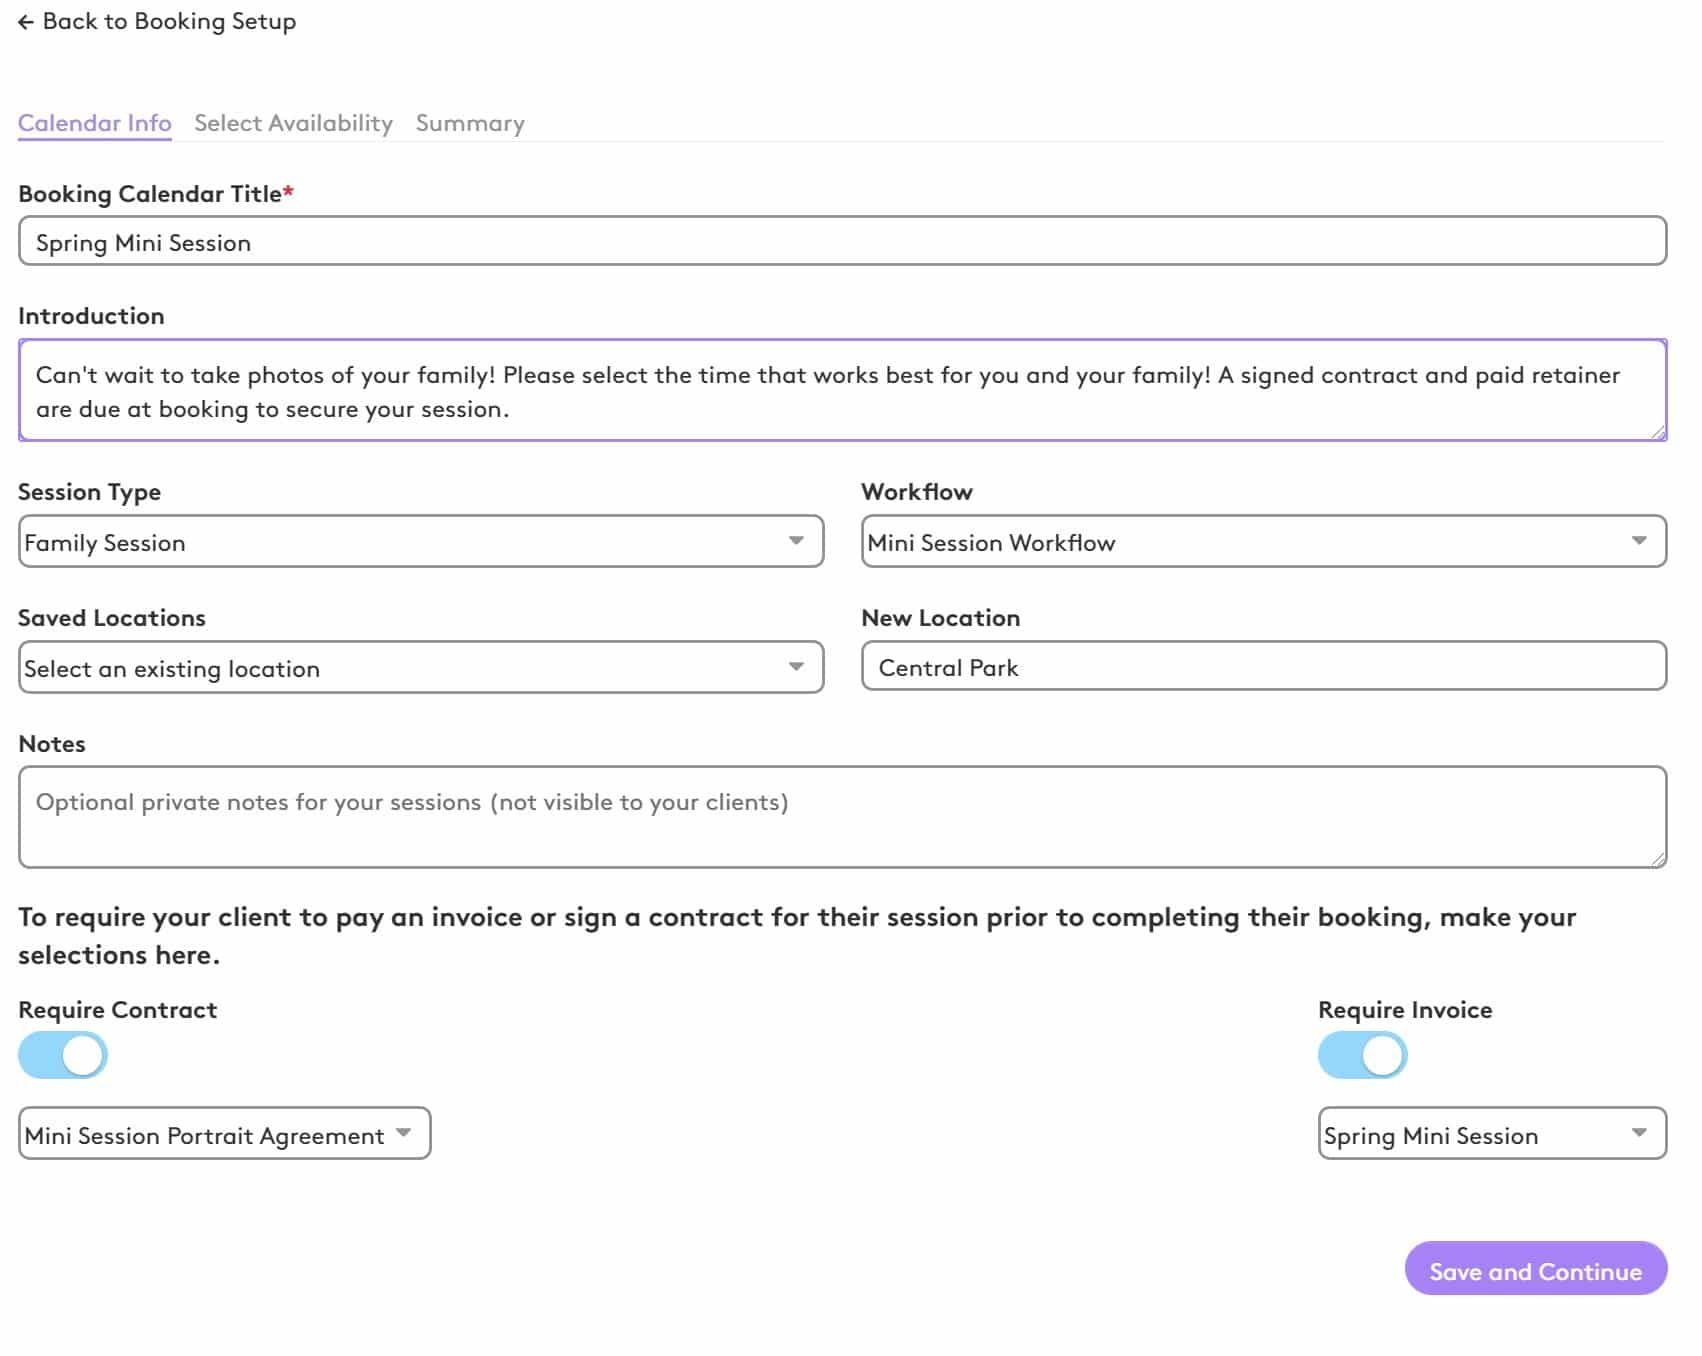Click the Booking Calendar Title field
Viewport: 1702px width, 1356px height.
point(842,241)
